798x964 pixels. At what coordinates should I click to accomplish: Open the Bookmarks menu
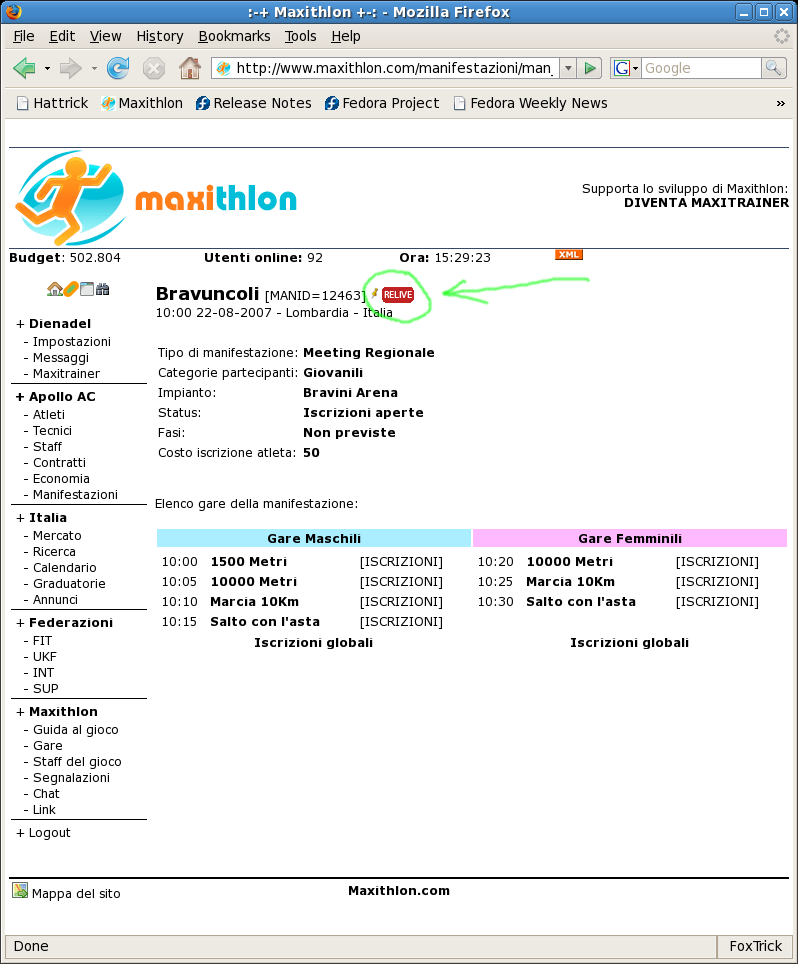click(234, 36)
